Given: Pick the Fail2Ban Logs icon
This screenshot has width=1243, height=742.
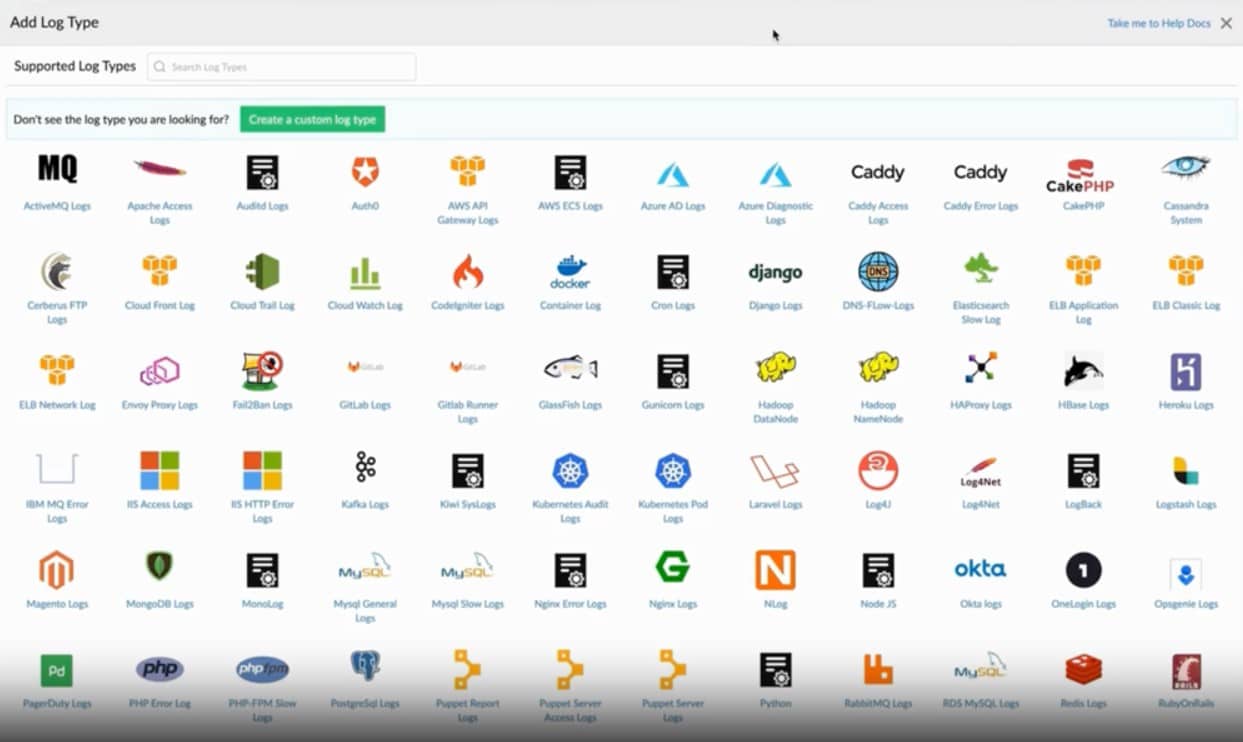Looking at the screenshot, I should point(262,370).
